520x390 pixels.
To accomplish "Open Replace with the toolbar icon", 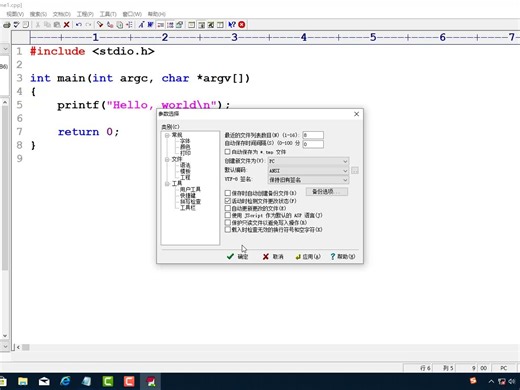I will (110, 25).
